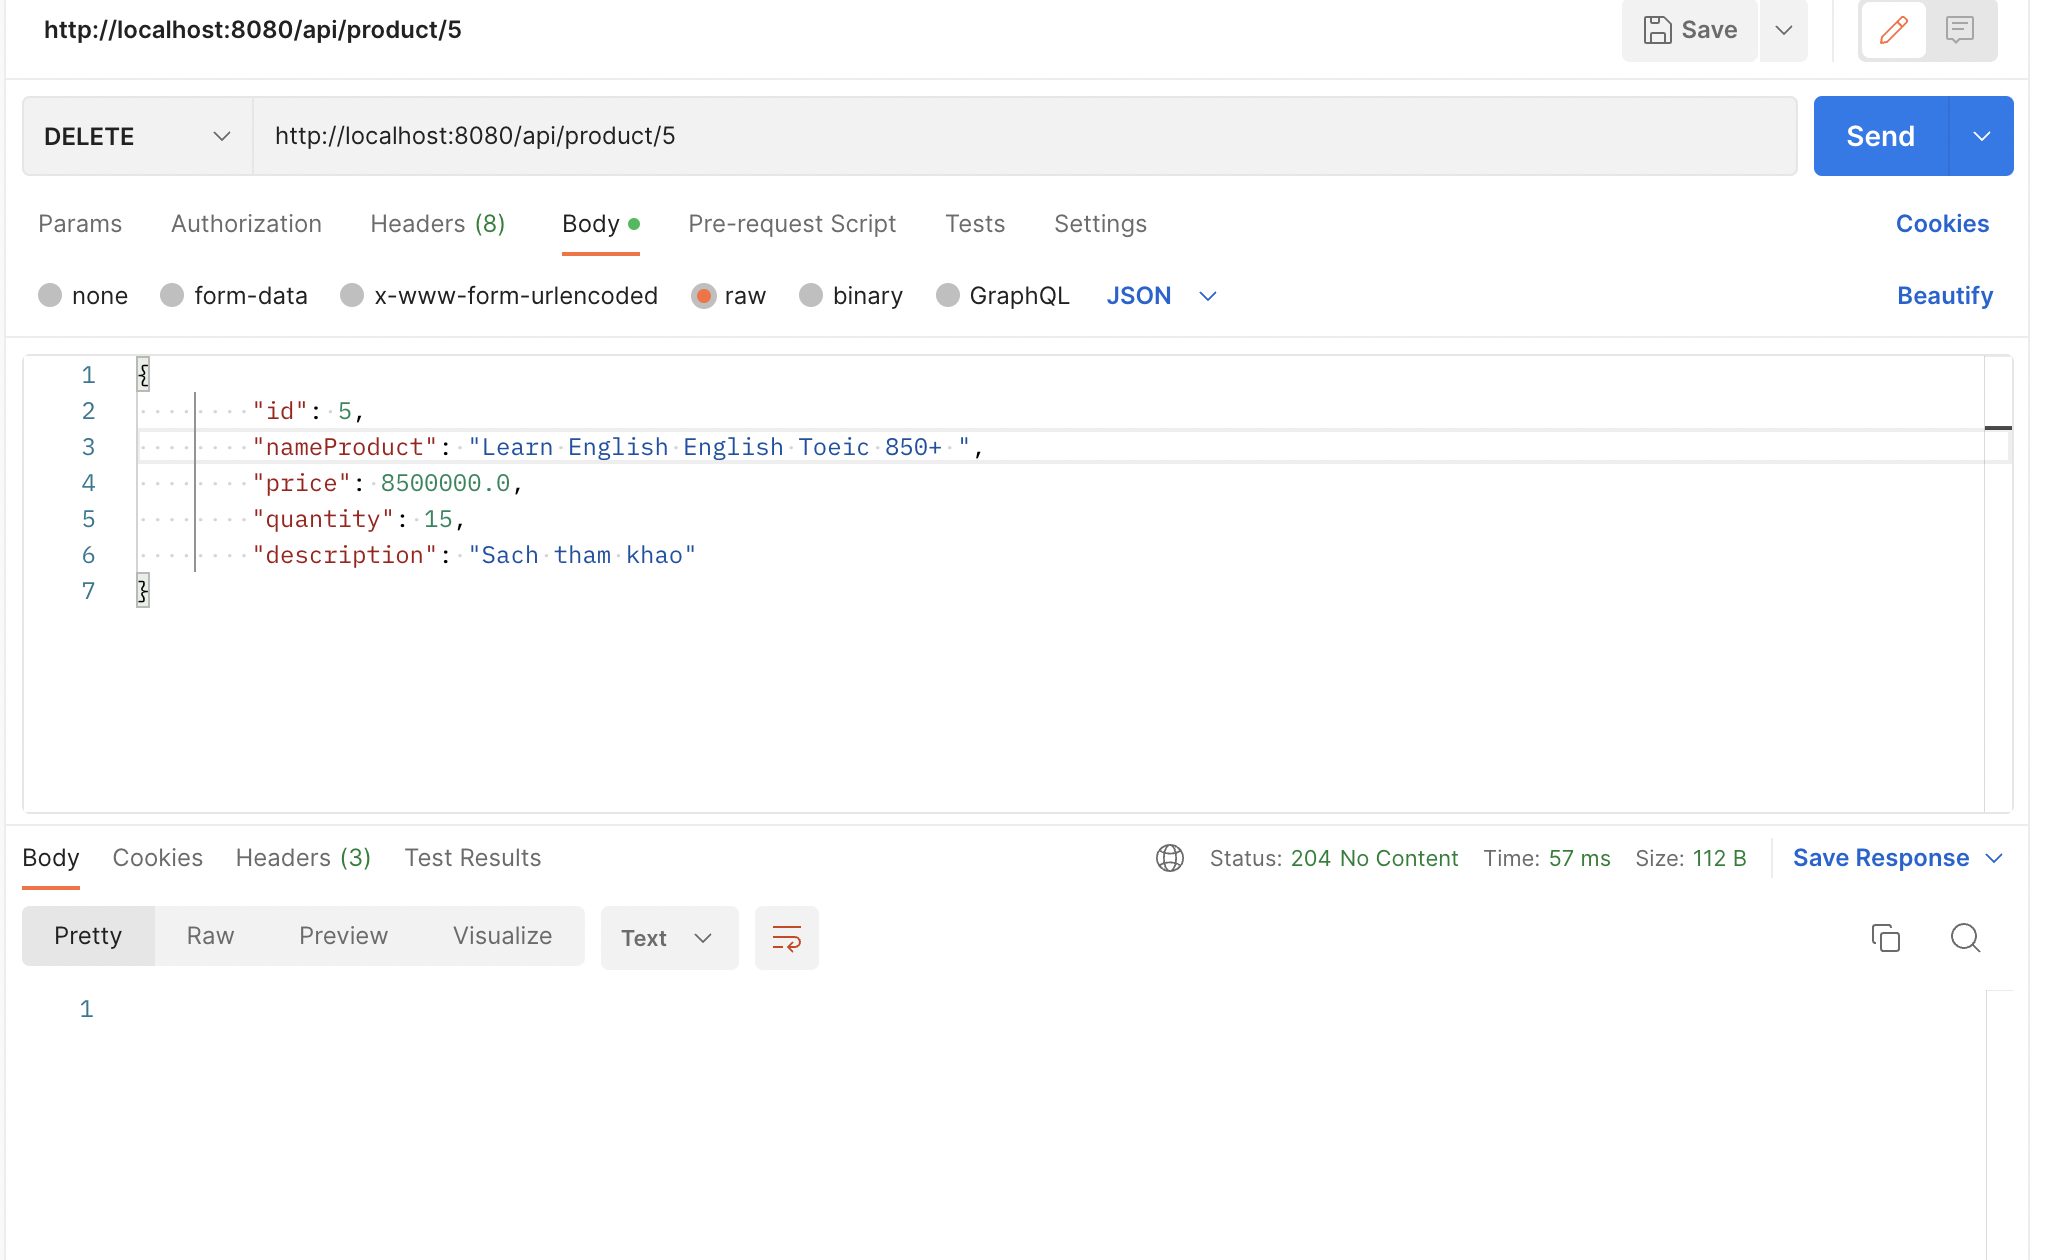Select the GraphQL radio button
2046x1260 pixels.
[948, 295]
